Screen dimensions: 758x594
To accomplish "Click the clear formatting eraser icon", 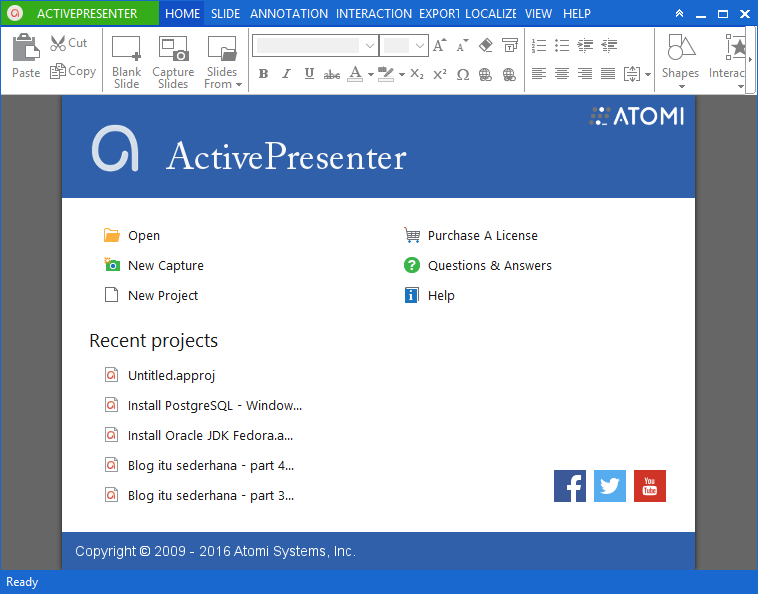I will click(x=485, y=45).
